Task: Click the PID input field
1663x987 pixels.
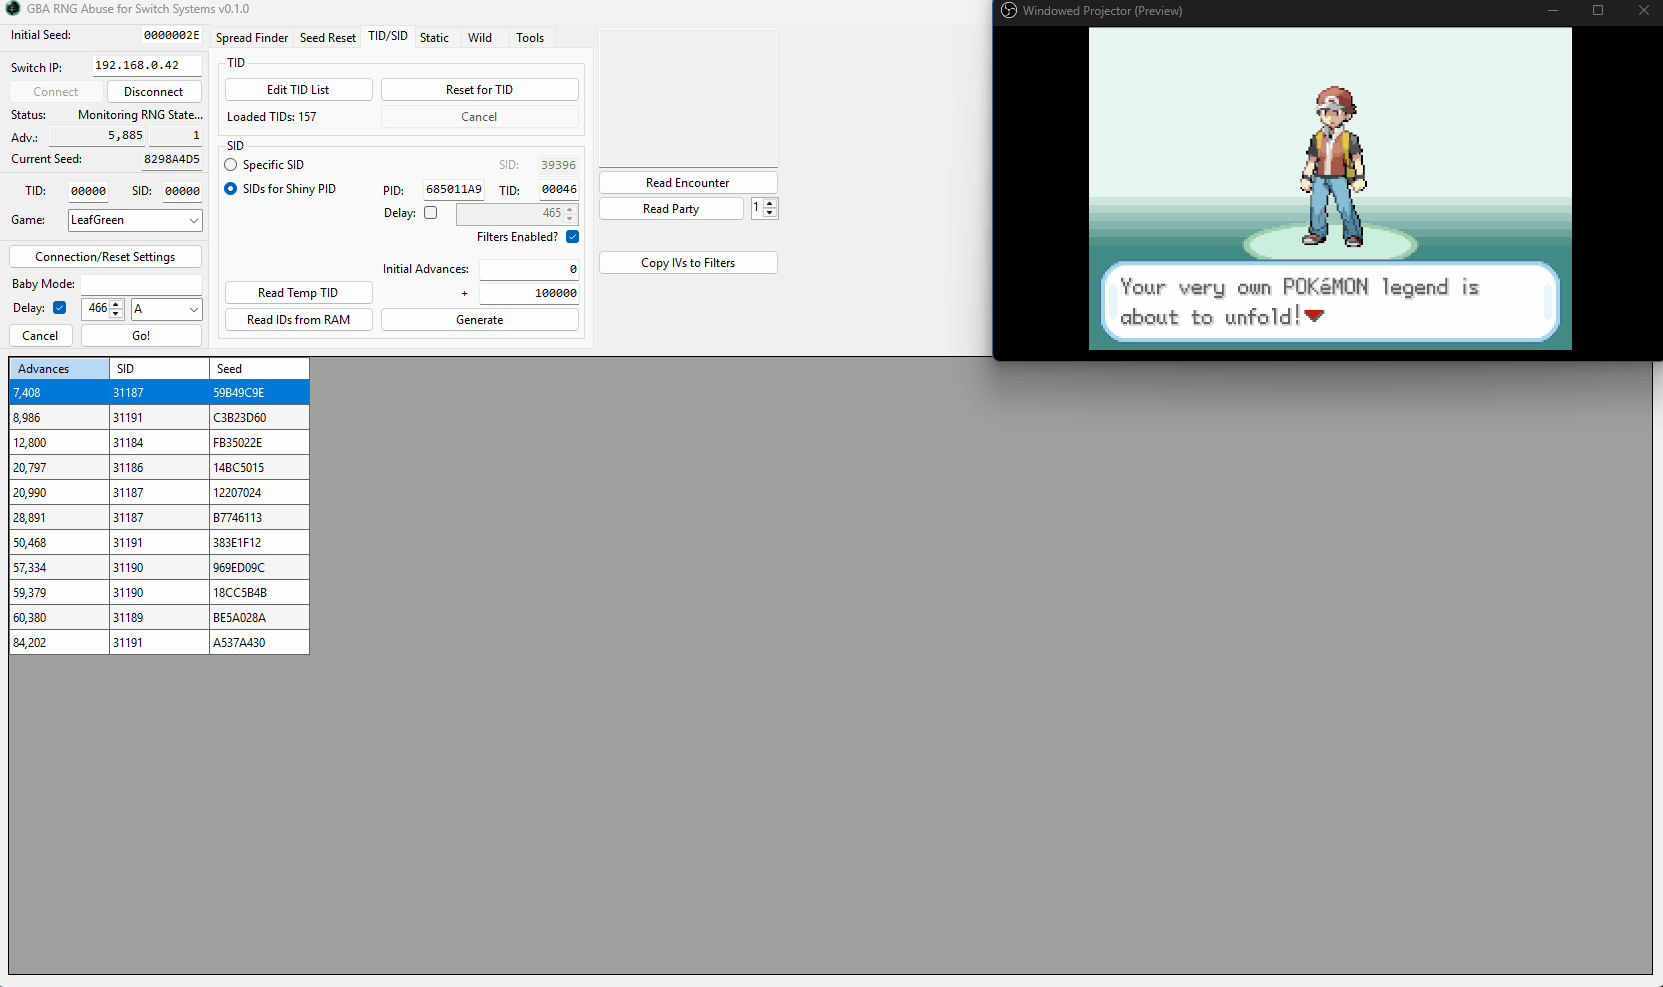Action: [454, 190]
